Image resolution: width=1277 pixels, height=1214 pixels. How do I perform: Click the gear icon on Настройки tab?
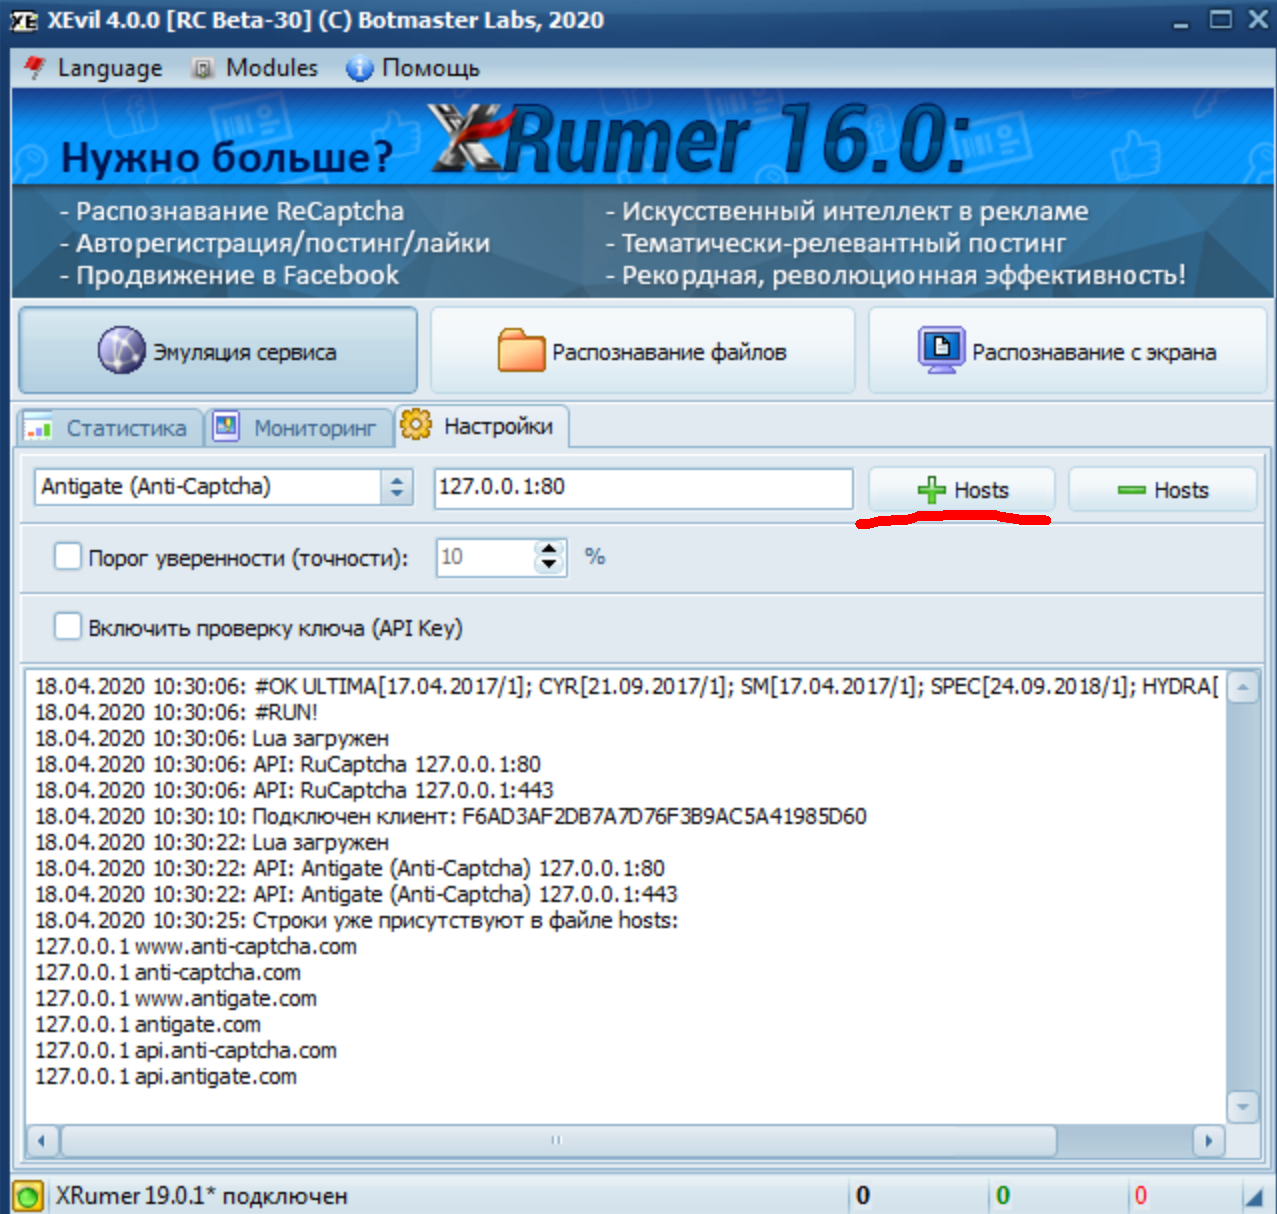[416, 425]
